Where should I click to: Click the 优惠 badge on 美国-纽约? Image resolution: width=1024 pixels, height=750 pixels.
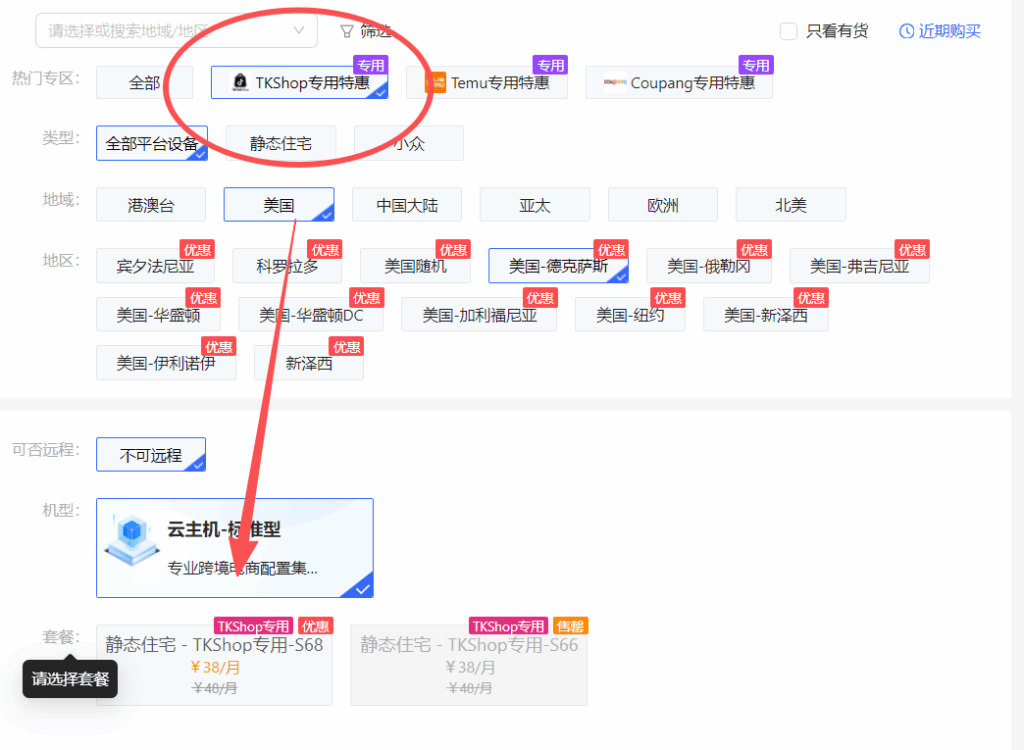coord(667,298)
